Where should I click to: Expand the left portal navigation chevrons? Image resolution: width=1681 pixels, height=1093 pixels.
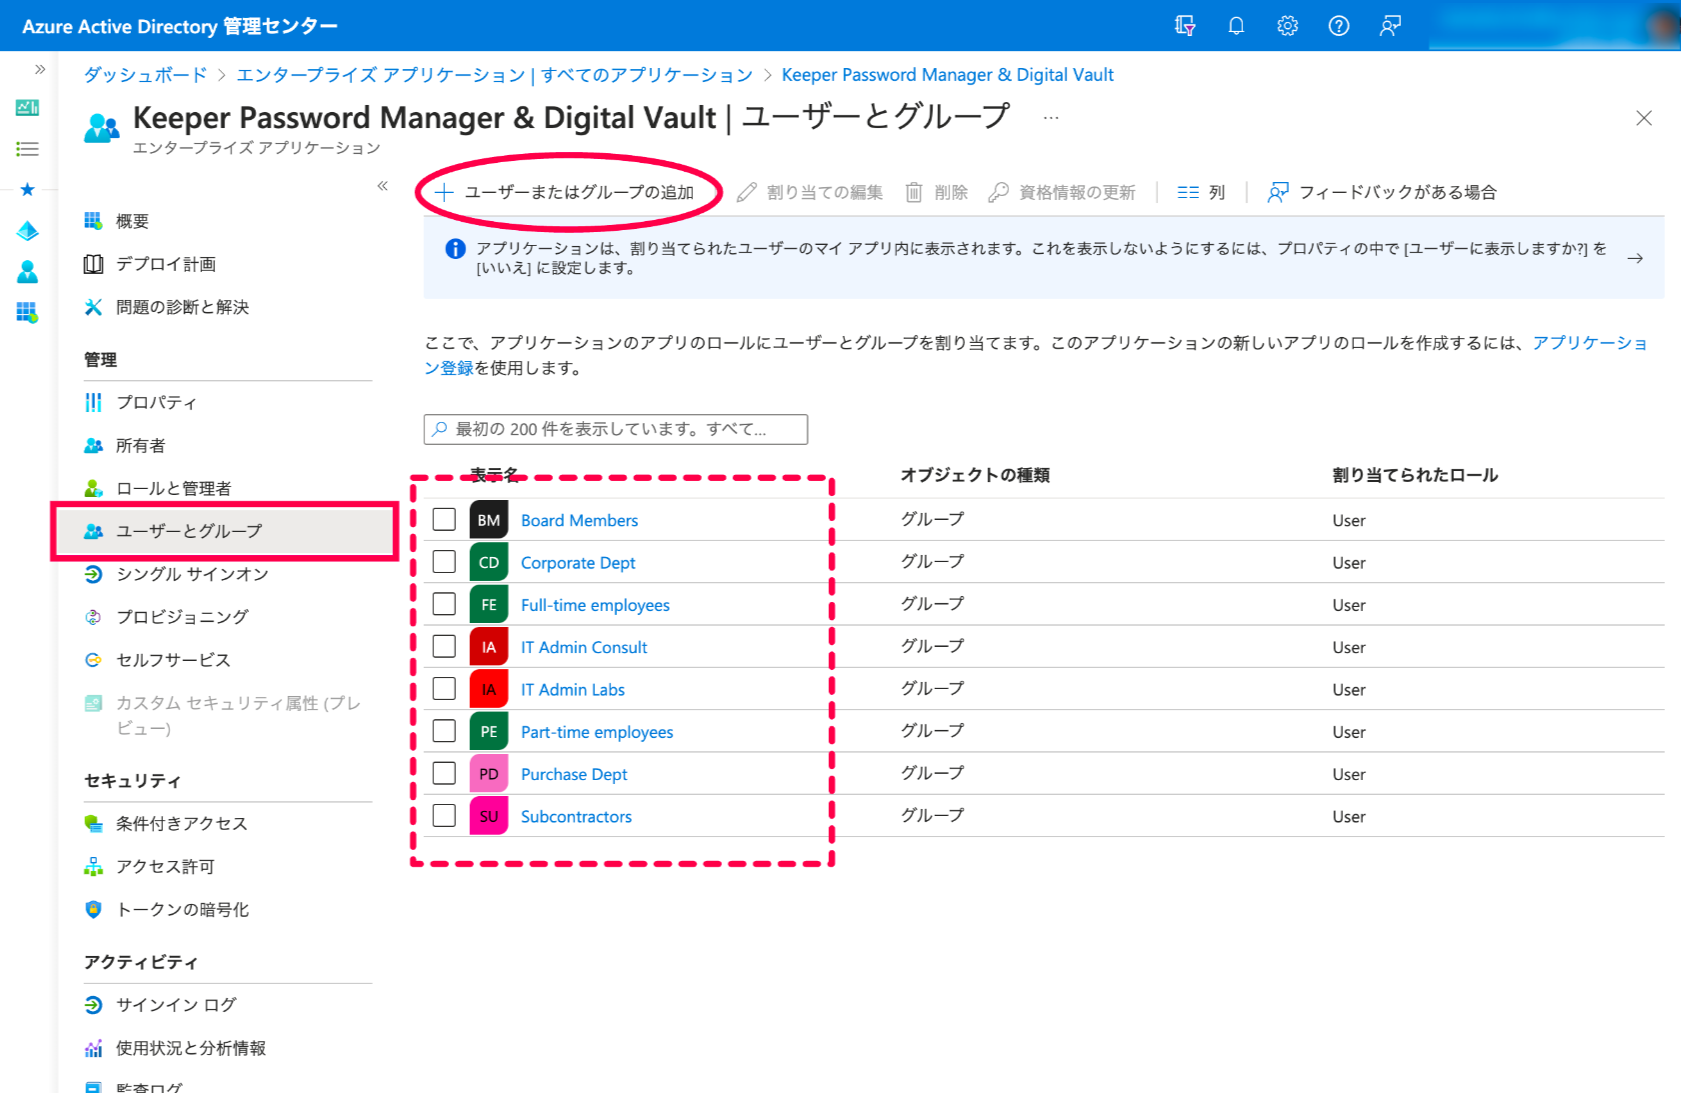[40, 69]
